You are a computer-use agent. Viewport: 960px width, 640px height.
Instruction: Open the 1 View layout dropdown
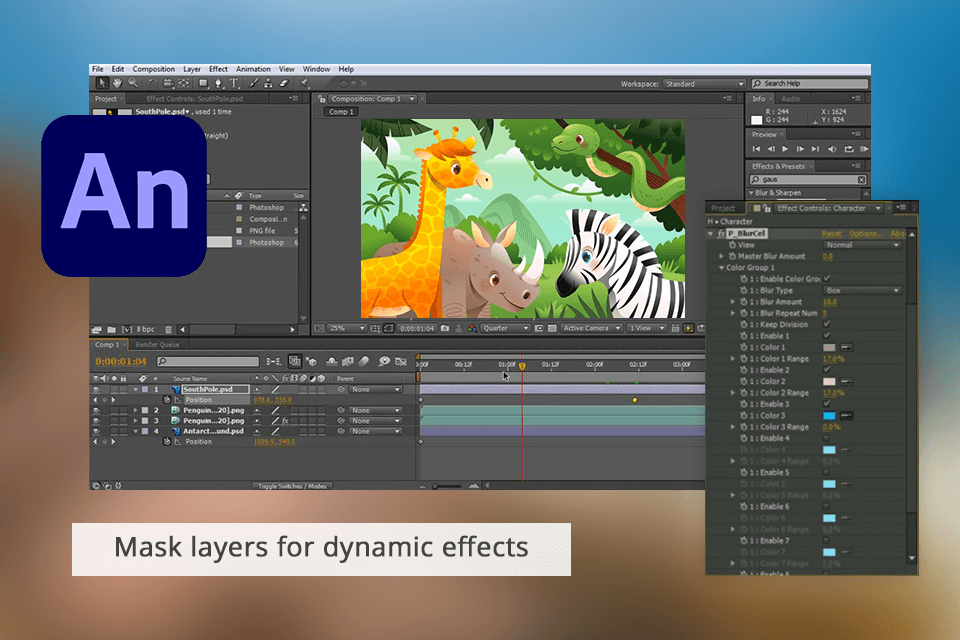[647, 328]
